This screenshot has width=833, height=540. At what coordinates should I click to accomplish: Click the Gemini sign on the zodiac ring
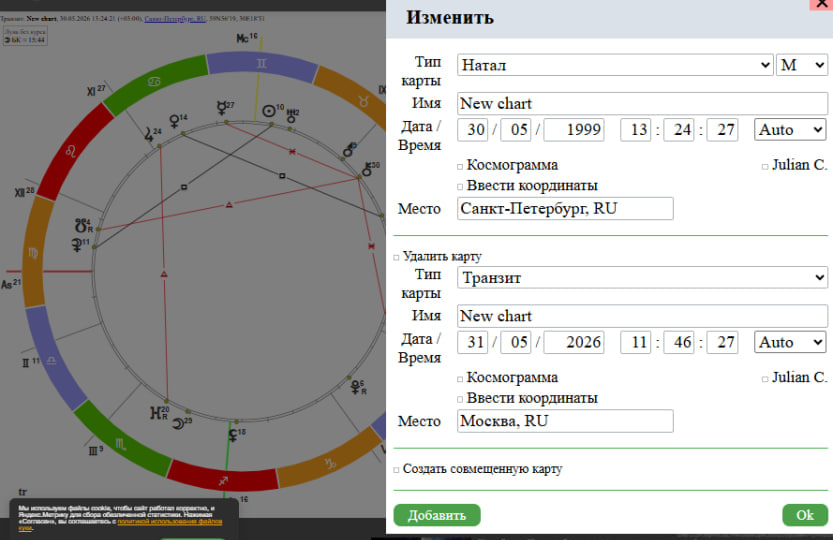click(x=261, y=63)
